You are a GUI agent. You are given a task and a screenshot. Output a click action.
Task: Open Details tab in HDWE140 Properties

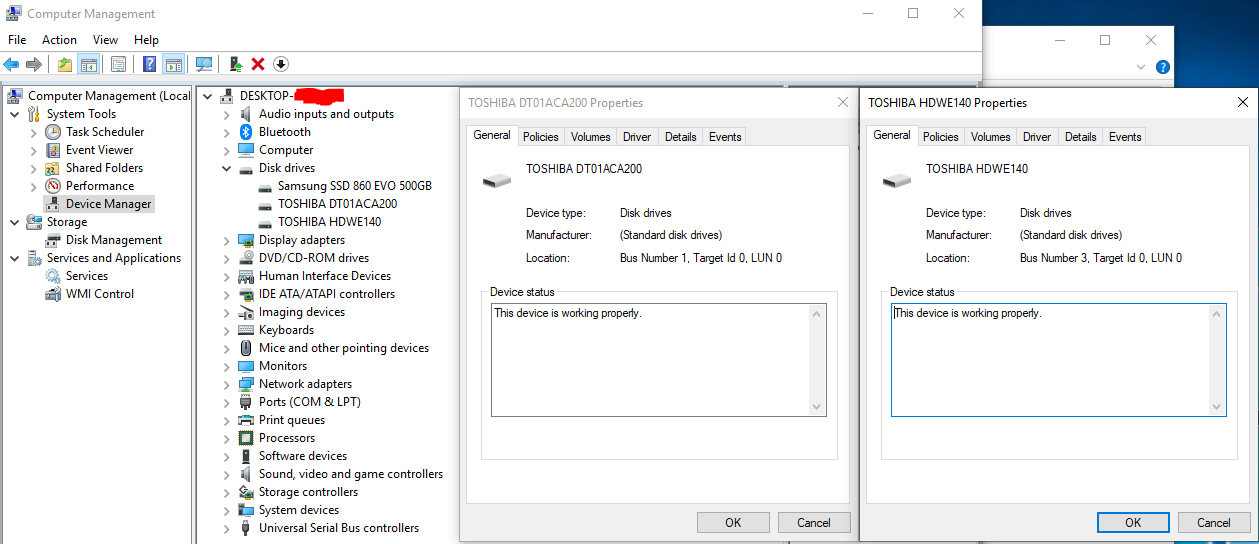(1080, 137)
